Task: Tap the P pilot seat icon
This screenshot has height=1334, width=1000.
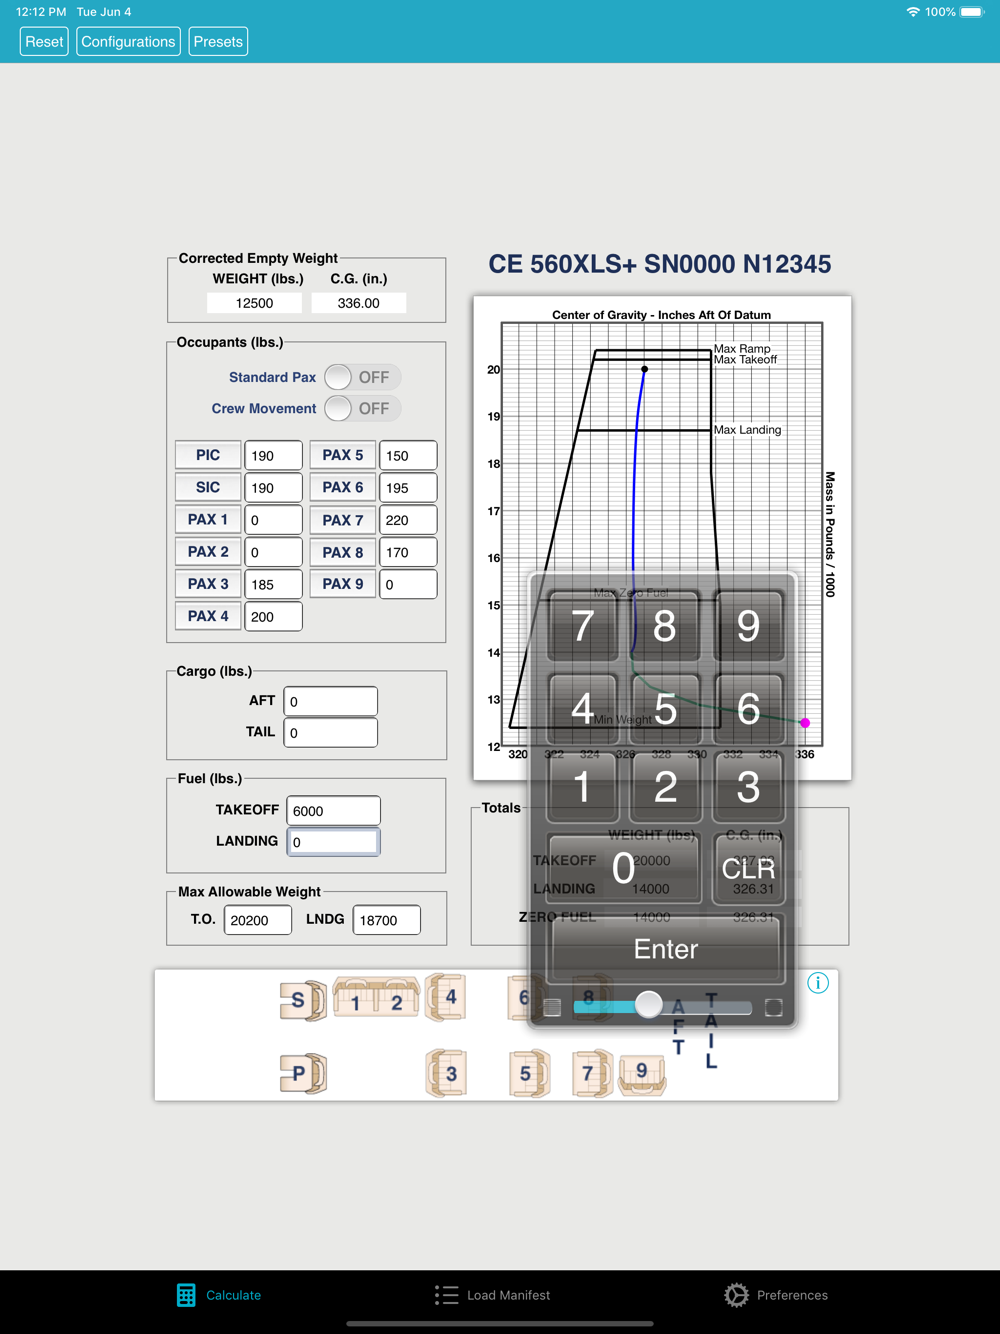Action: pos(302,1074)
